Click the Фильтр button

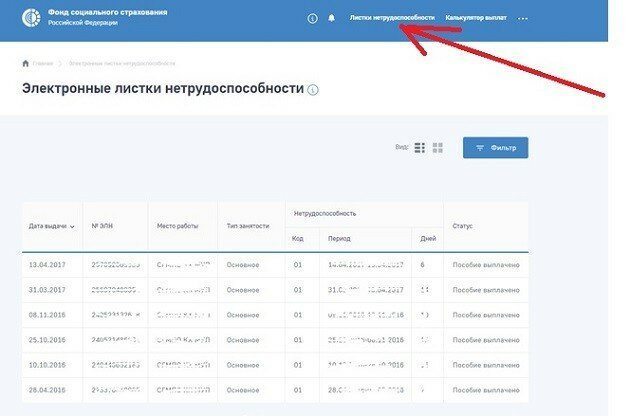[495, 148]
